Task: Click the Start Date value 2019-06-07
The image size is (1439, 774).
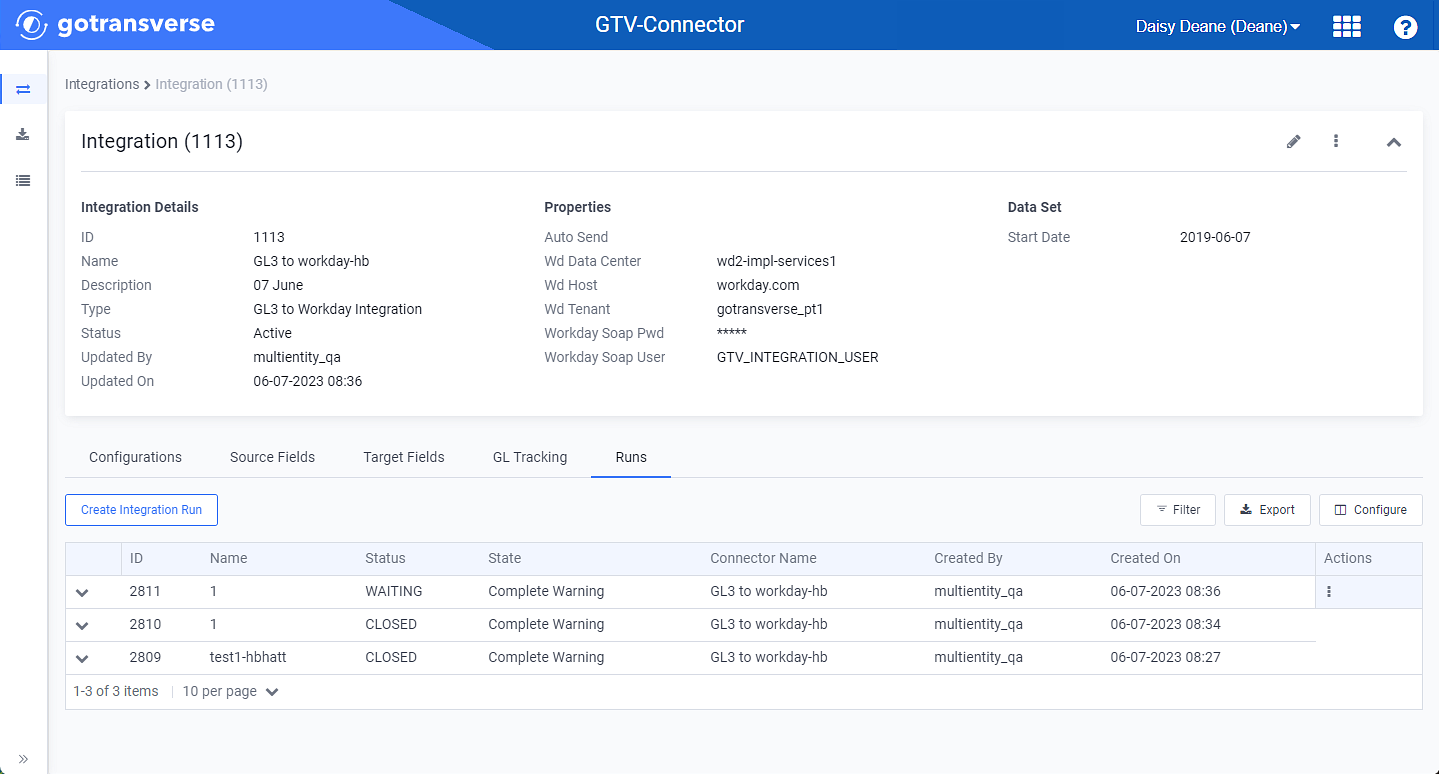Action: coord(1215,237)
